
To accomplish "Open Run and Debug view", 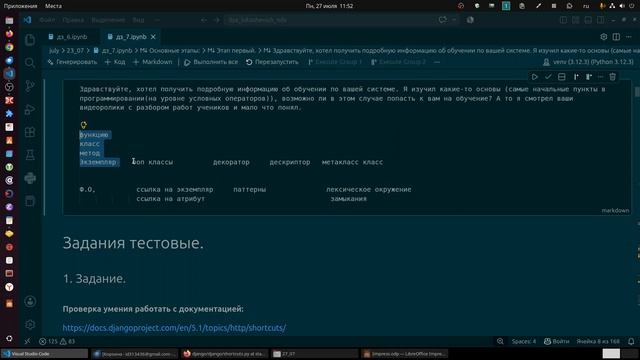I will click(x=30, y=109).
